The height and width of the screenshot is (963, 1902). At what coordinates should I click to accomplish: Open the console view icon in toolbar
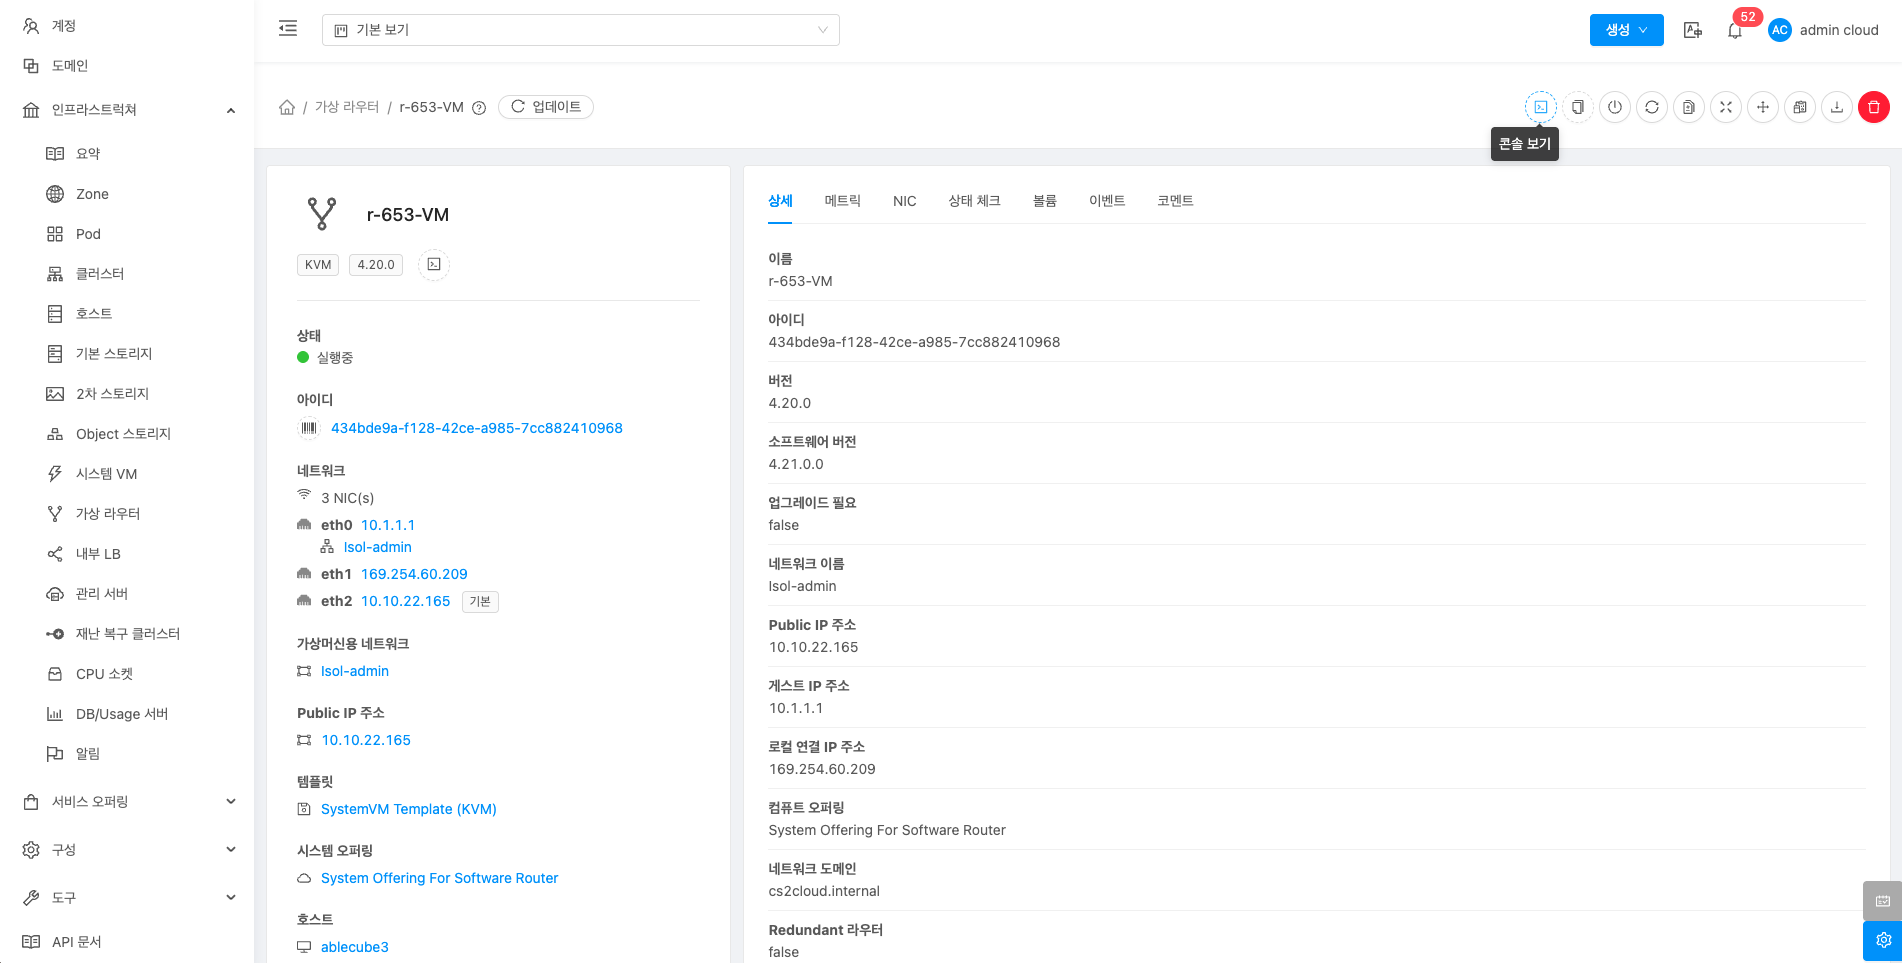[1540, 107]
